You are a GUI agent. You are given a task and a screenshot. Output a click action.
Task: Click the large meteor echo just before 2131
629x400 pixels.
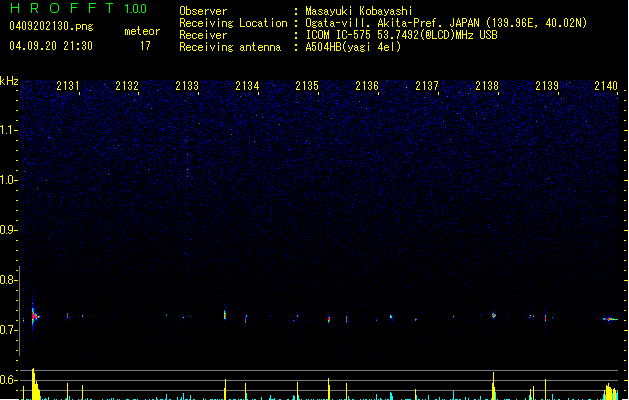[x=35, y=317]
